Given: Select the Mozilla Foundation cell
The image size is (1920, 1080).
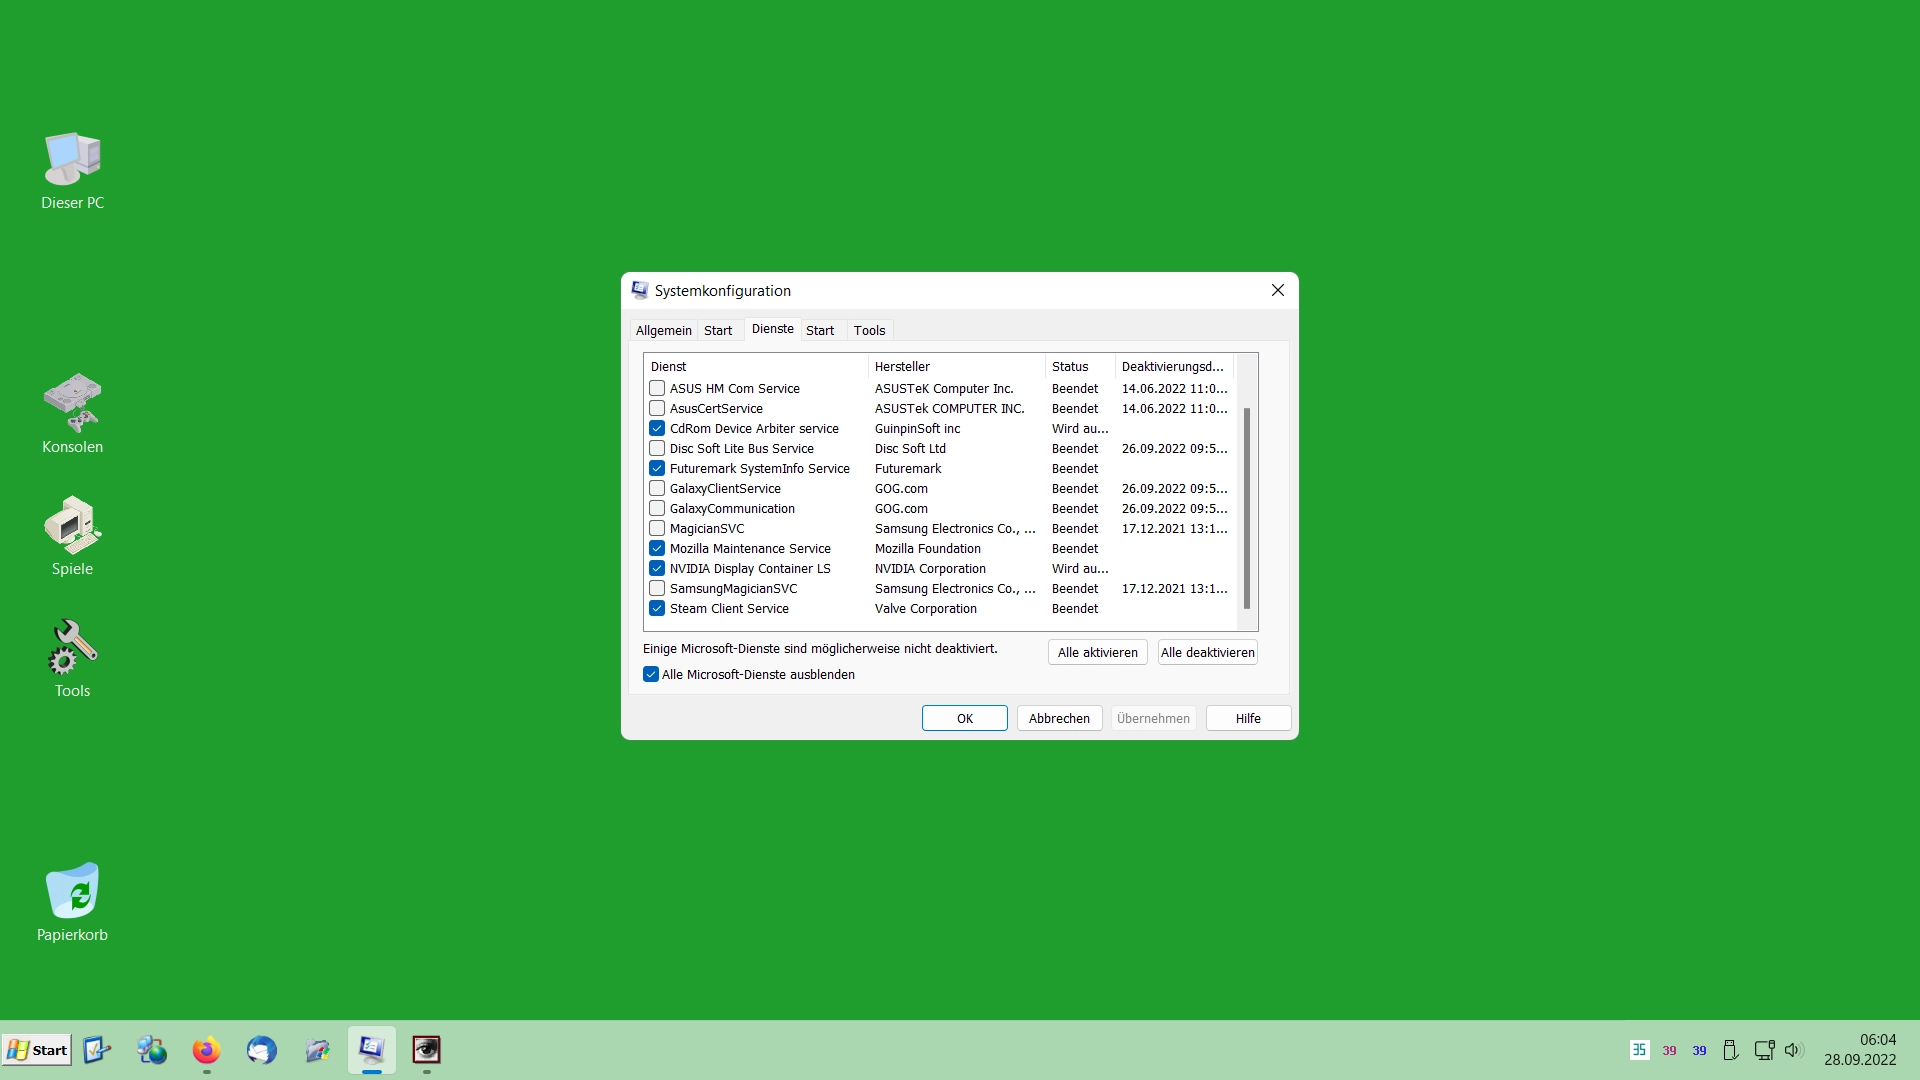Looking at the screenshot, I should [x=927, y=549].
